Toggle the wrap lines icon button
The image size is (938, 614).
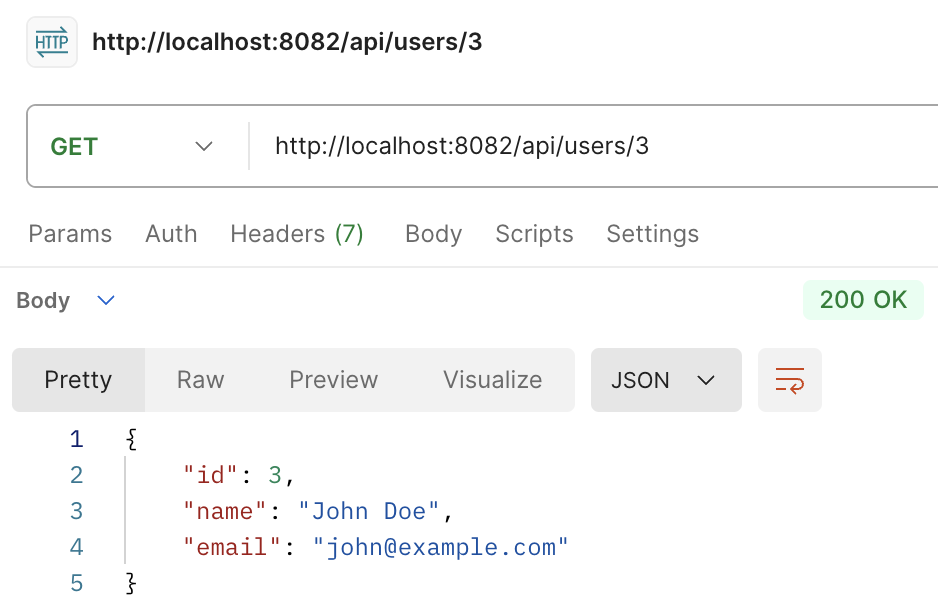coord(790,380)
